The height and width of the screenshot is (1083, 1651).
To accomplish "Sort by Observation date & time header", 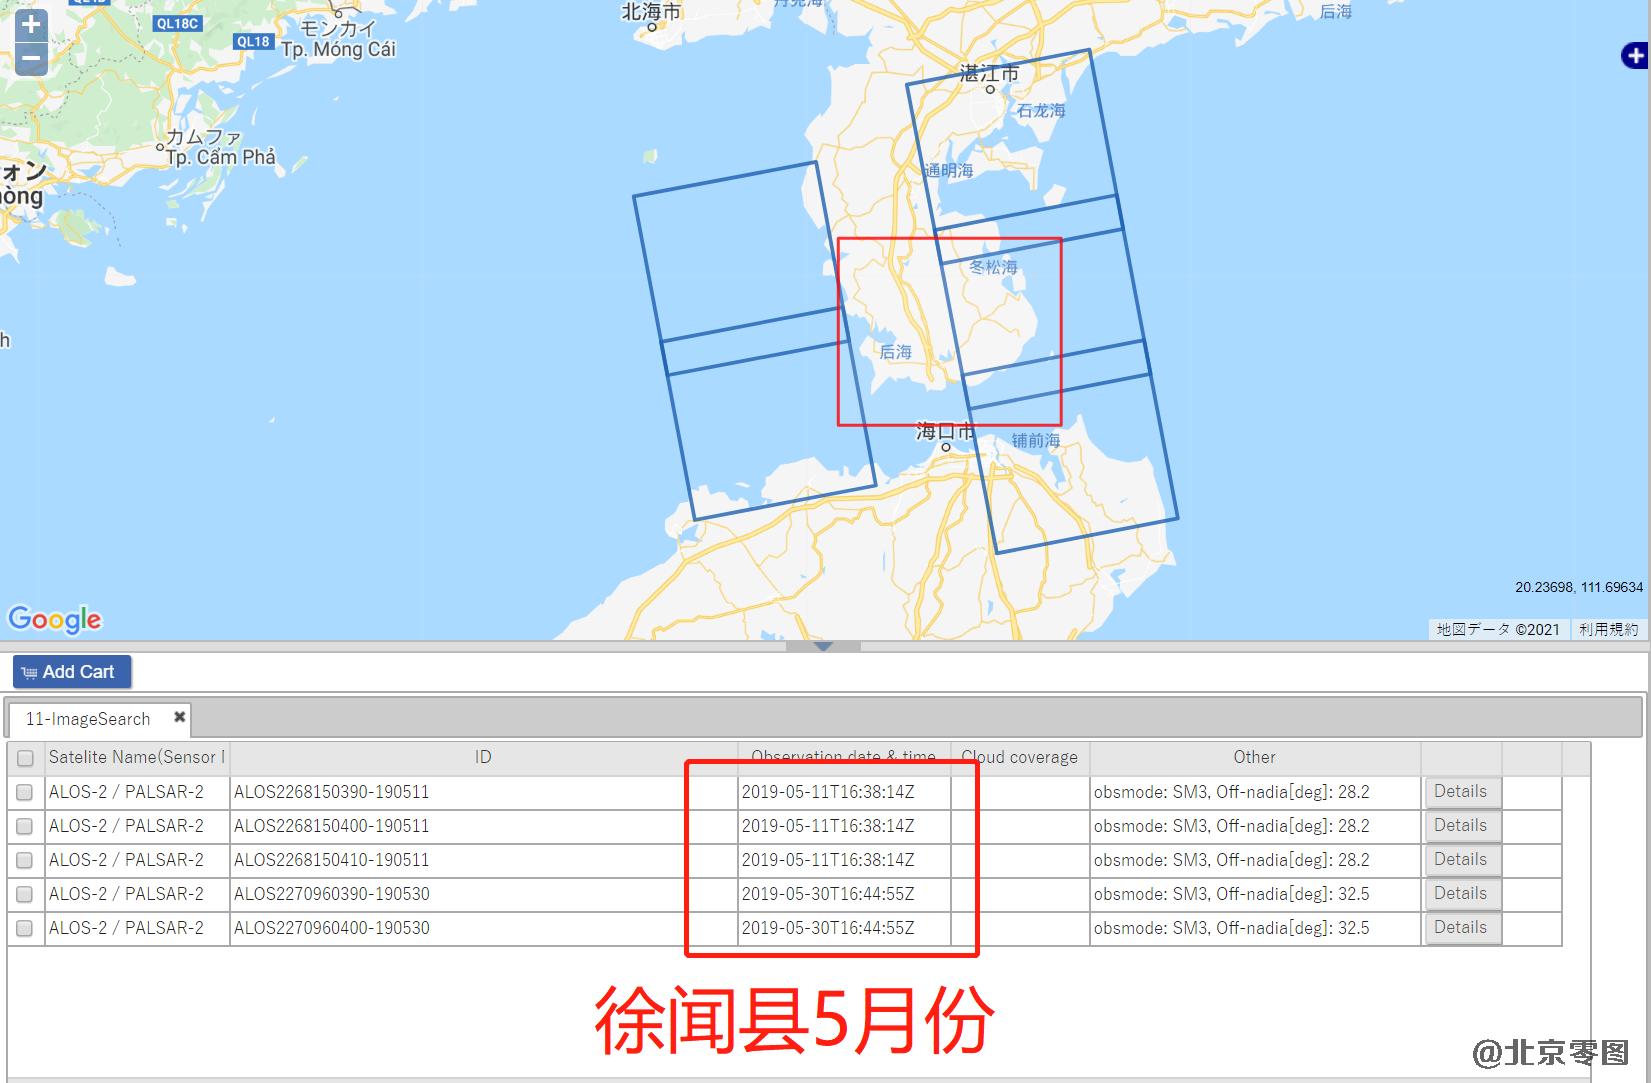I will tap(843, 757).
